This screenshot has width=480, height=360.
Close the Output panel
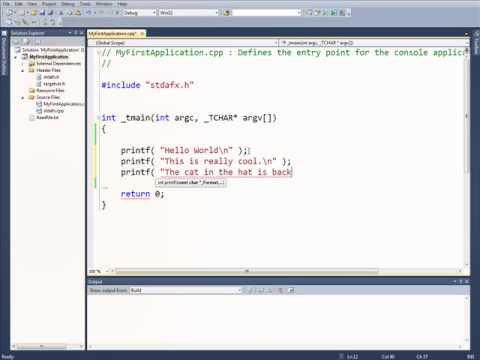(x=467, y=282)
